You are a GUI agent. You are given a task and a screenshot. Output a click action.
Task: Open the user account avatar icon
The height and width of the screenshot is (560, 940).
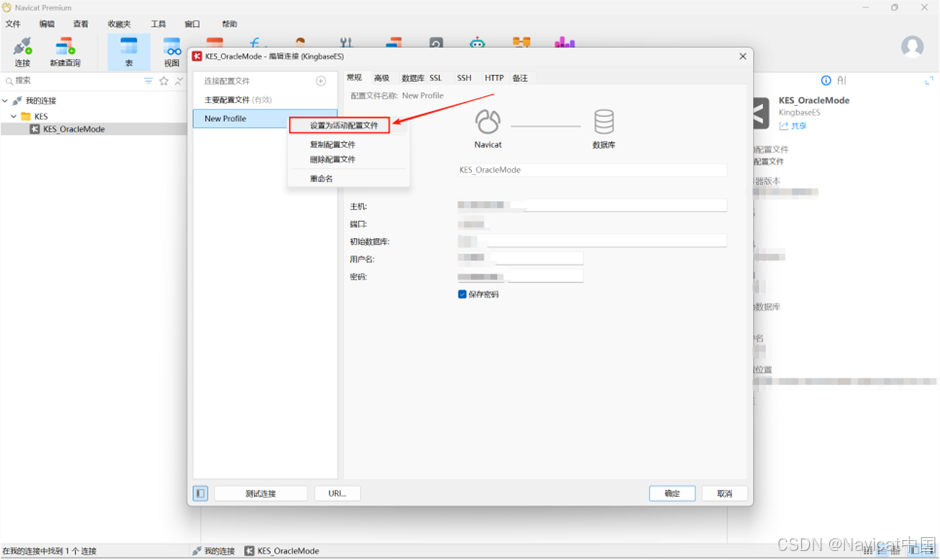tap(912, 47)
